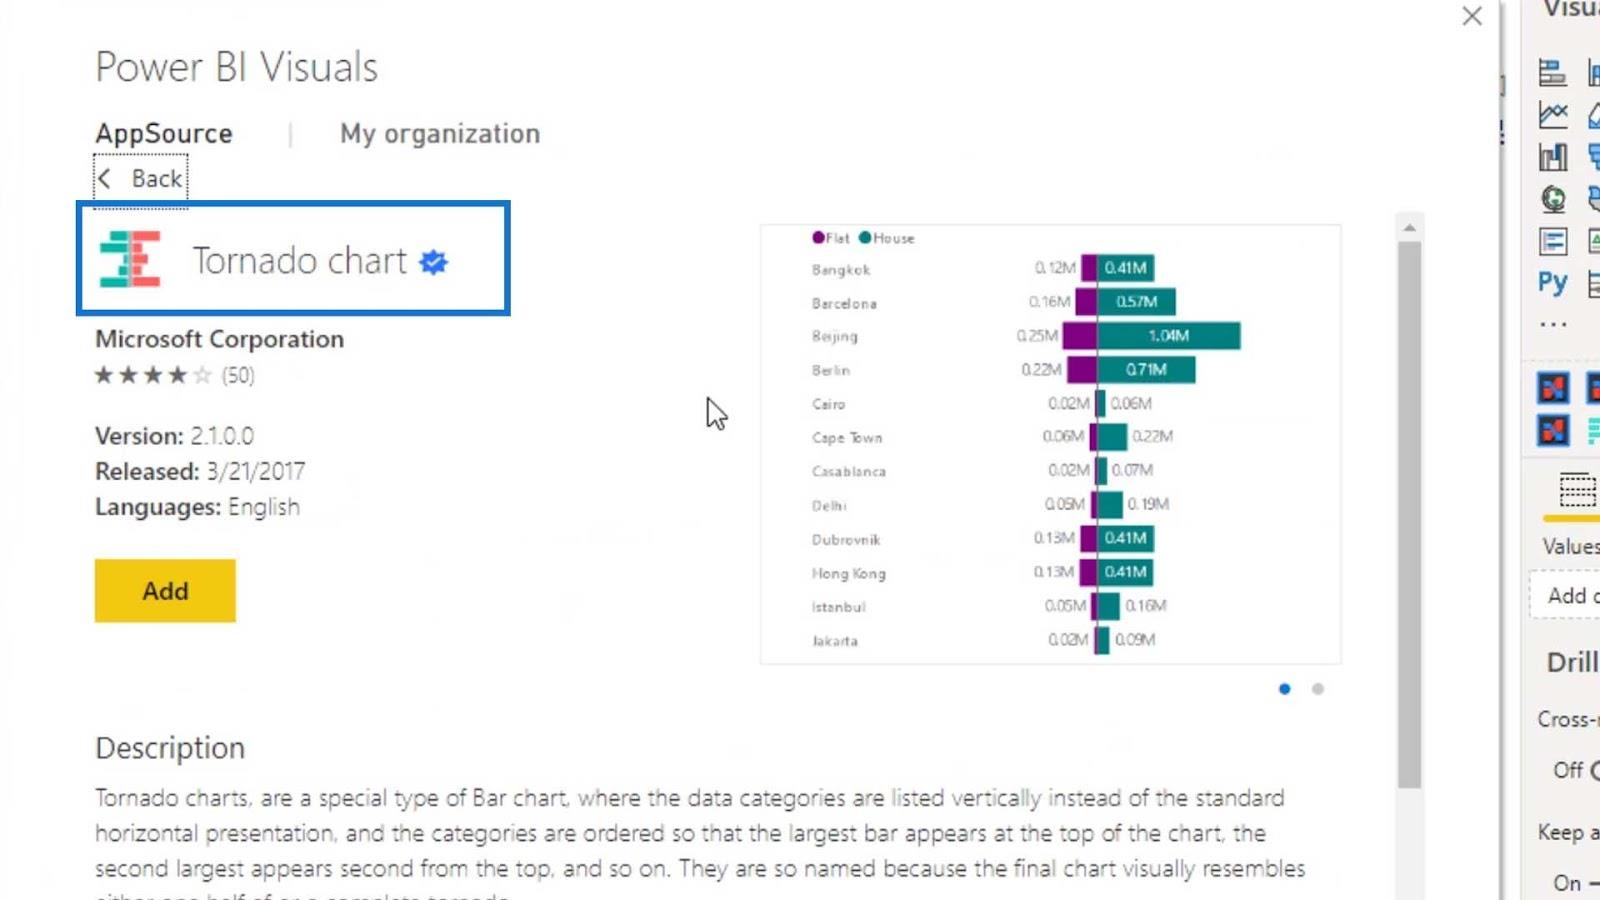This screenshot has width=1600, height=900.
Task: Click the Languages English text
Action: coord(197,507)
